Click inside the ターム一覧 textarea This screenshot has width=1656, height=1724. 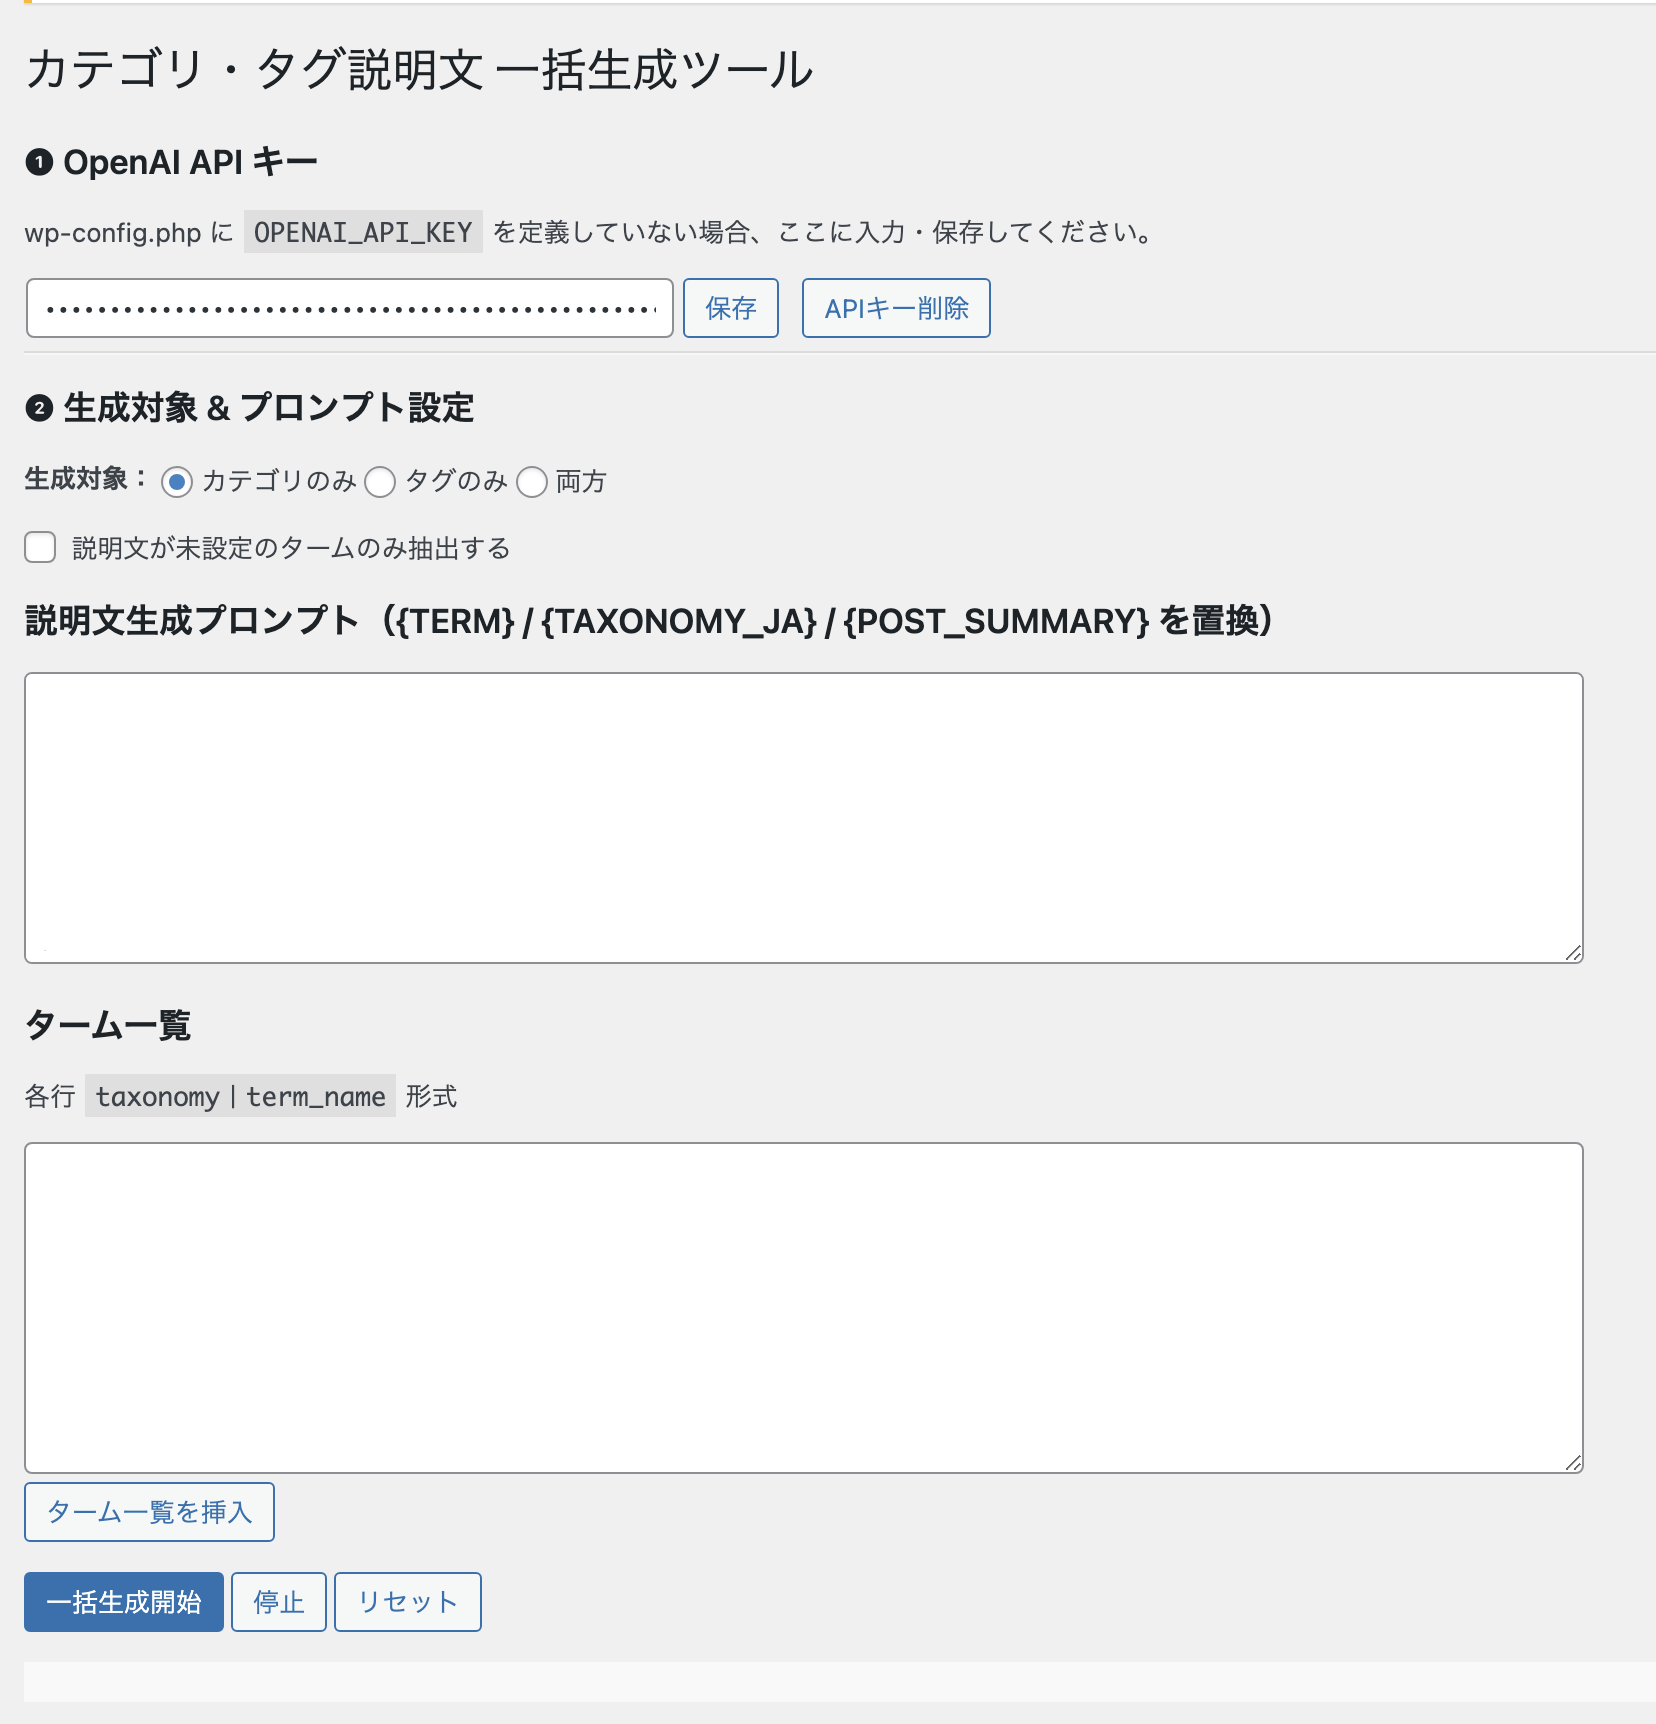point(804,1308)
